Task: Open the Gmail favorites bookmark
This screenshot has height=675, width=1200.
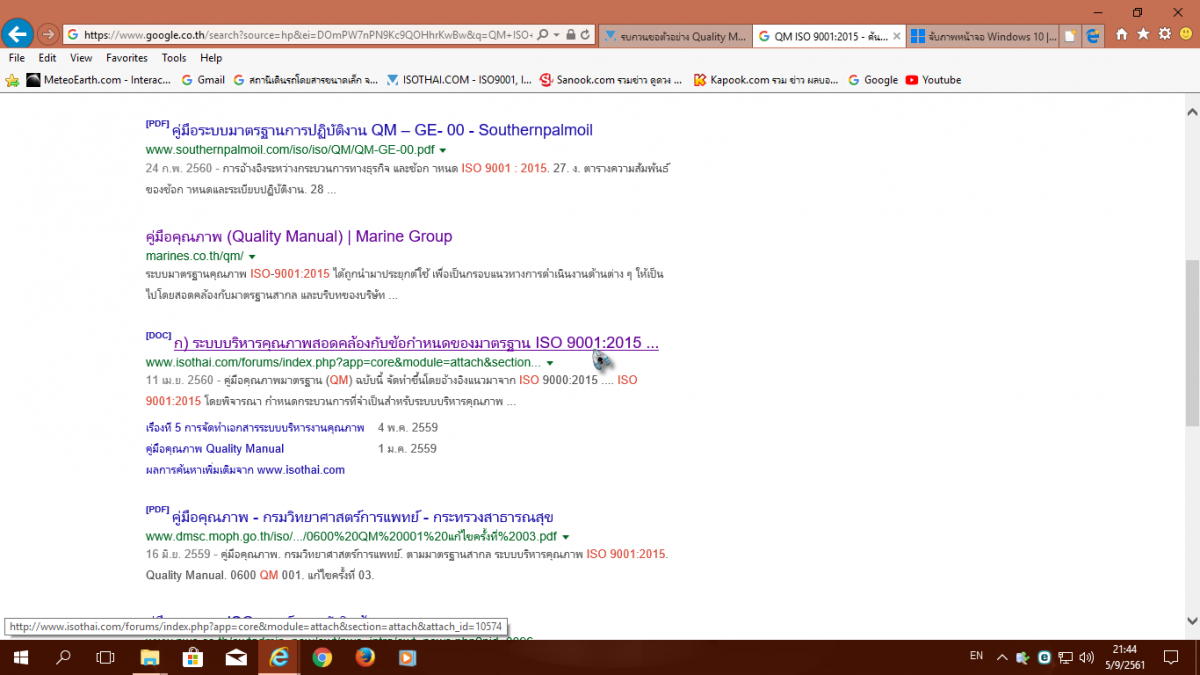Action: pos(202,80)
